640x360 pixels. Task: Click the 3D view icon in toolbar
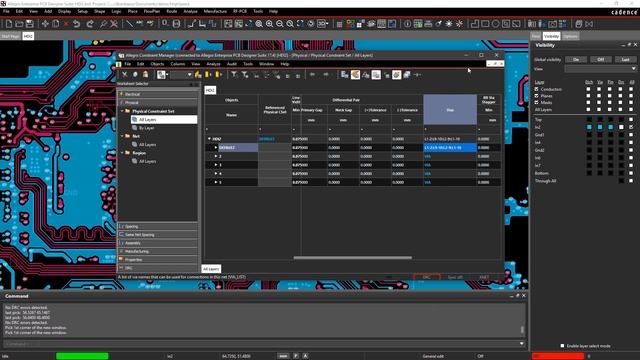pyautogui.click(x=322, y=24)
